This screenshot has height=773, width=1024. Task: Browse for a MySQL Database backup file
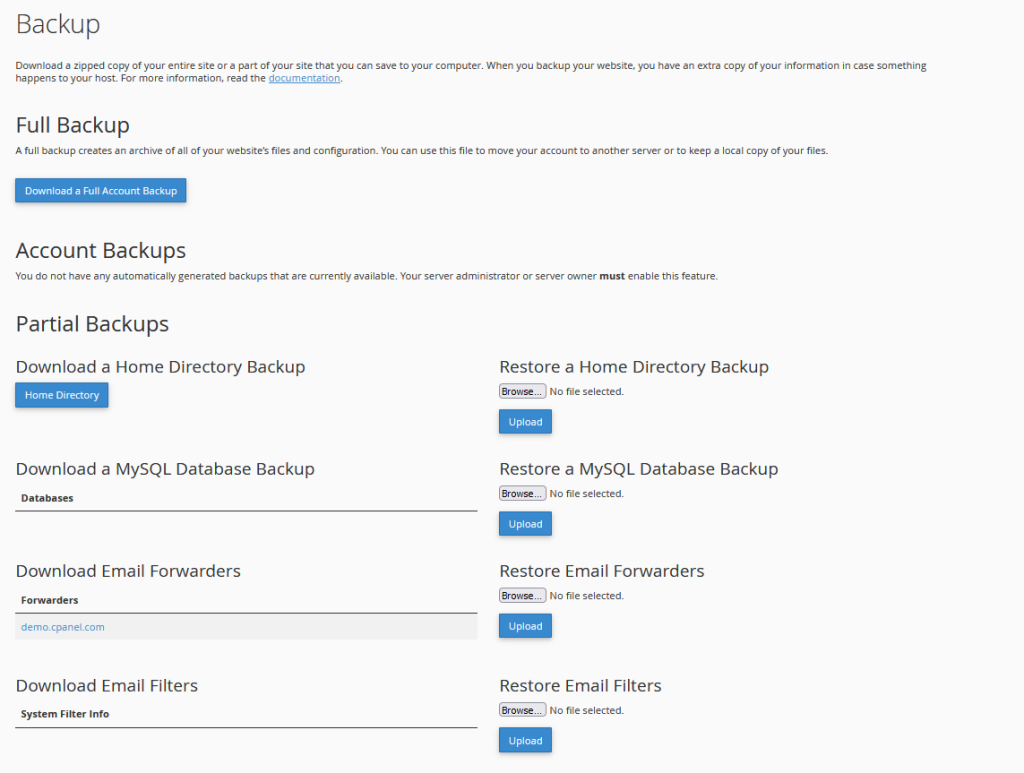(522, 494)
